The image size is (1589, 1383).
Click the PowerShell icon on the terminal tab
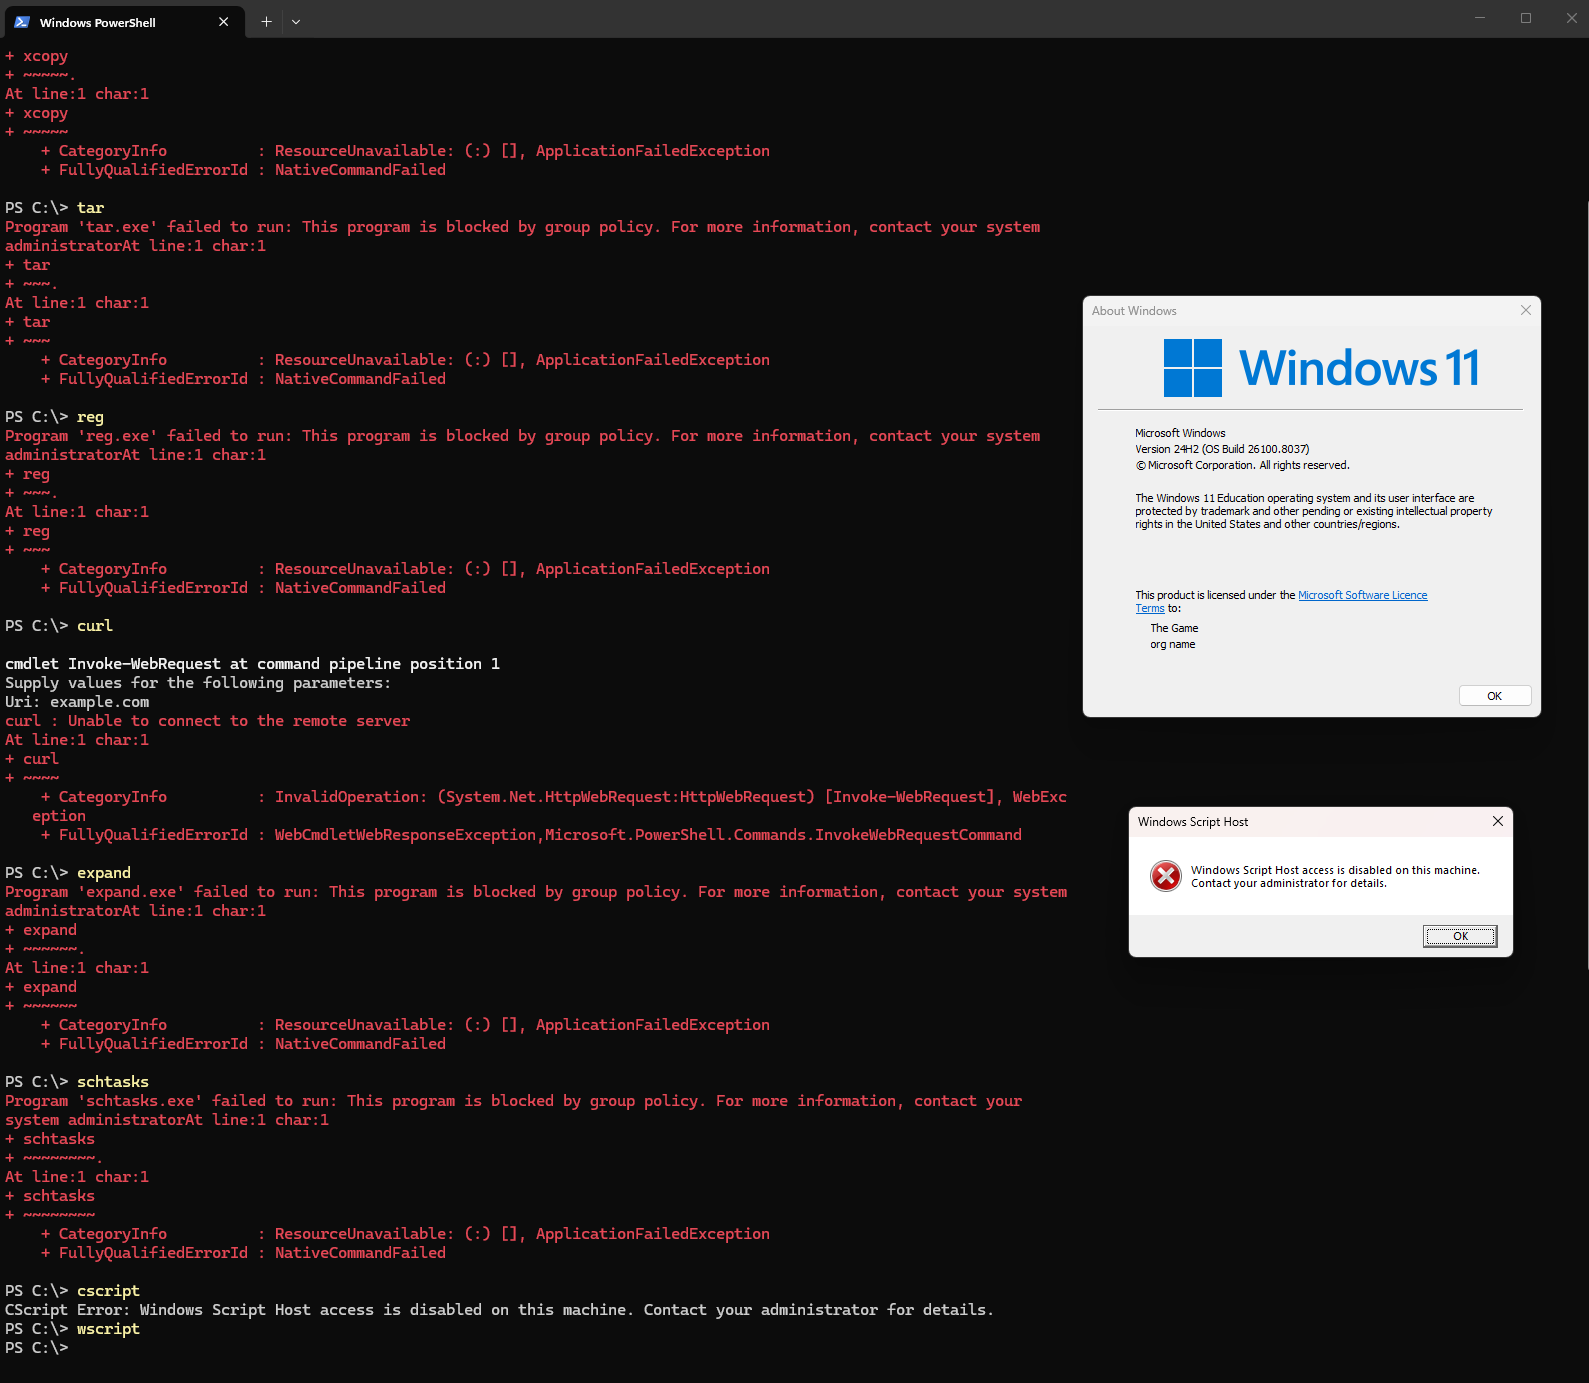click(x=22, y=22)
